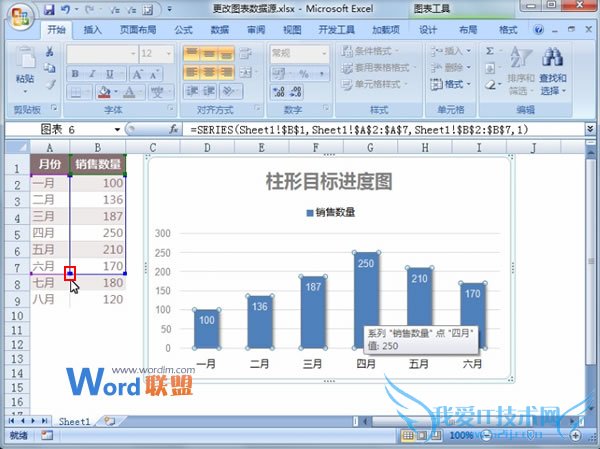Screen dimensions: 600x449
Task: Click the 250 bar for 四月
Action: coord(366,300)
